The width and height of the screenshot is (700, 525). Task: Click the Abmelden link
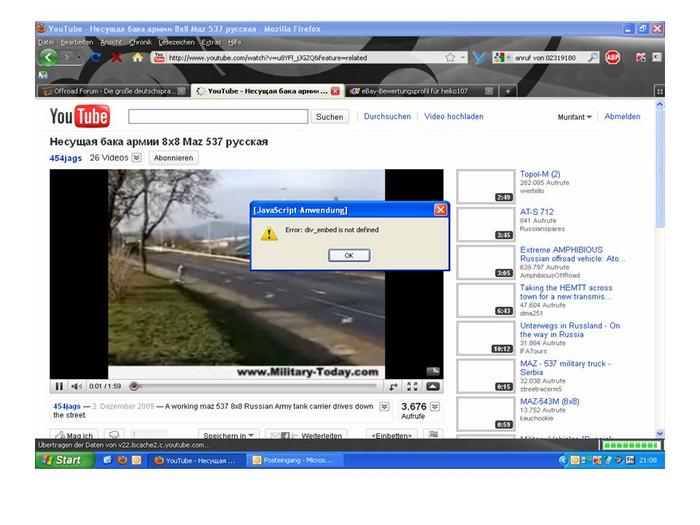(622, 117)
